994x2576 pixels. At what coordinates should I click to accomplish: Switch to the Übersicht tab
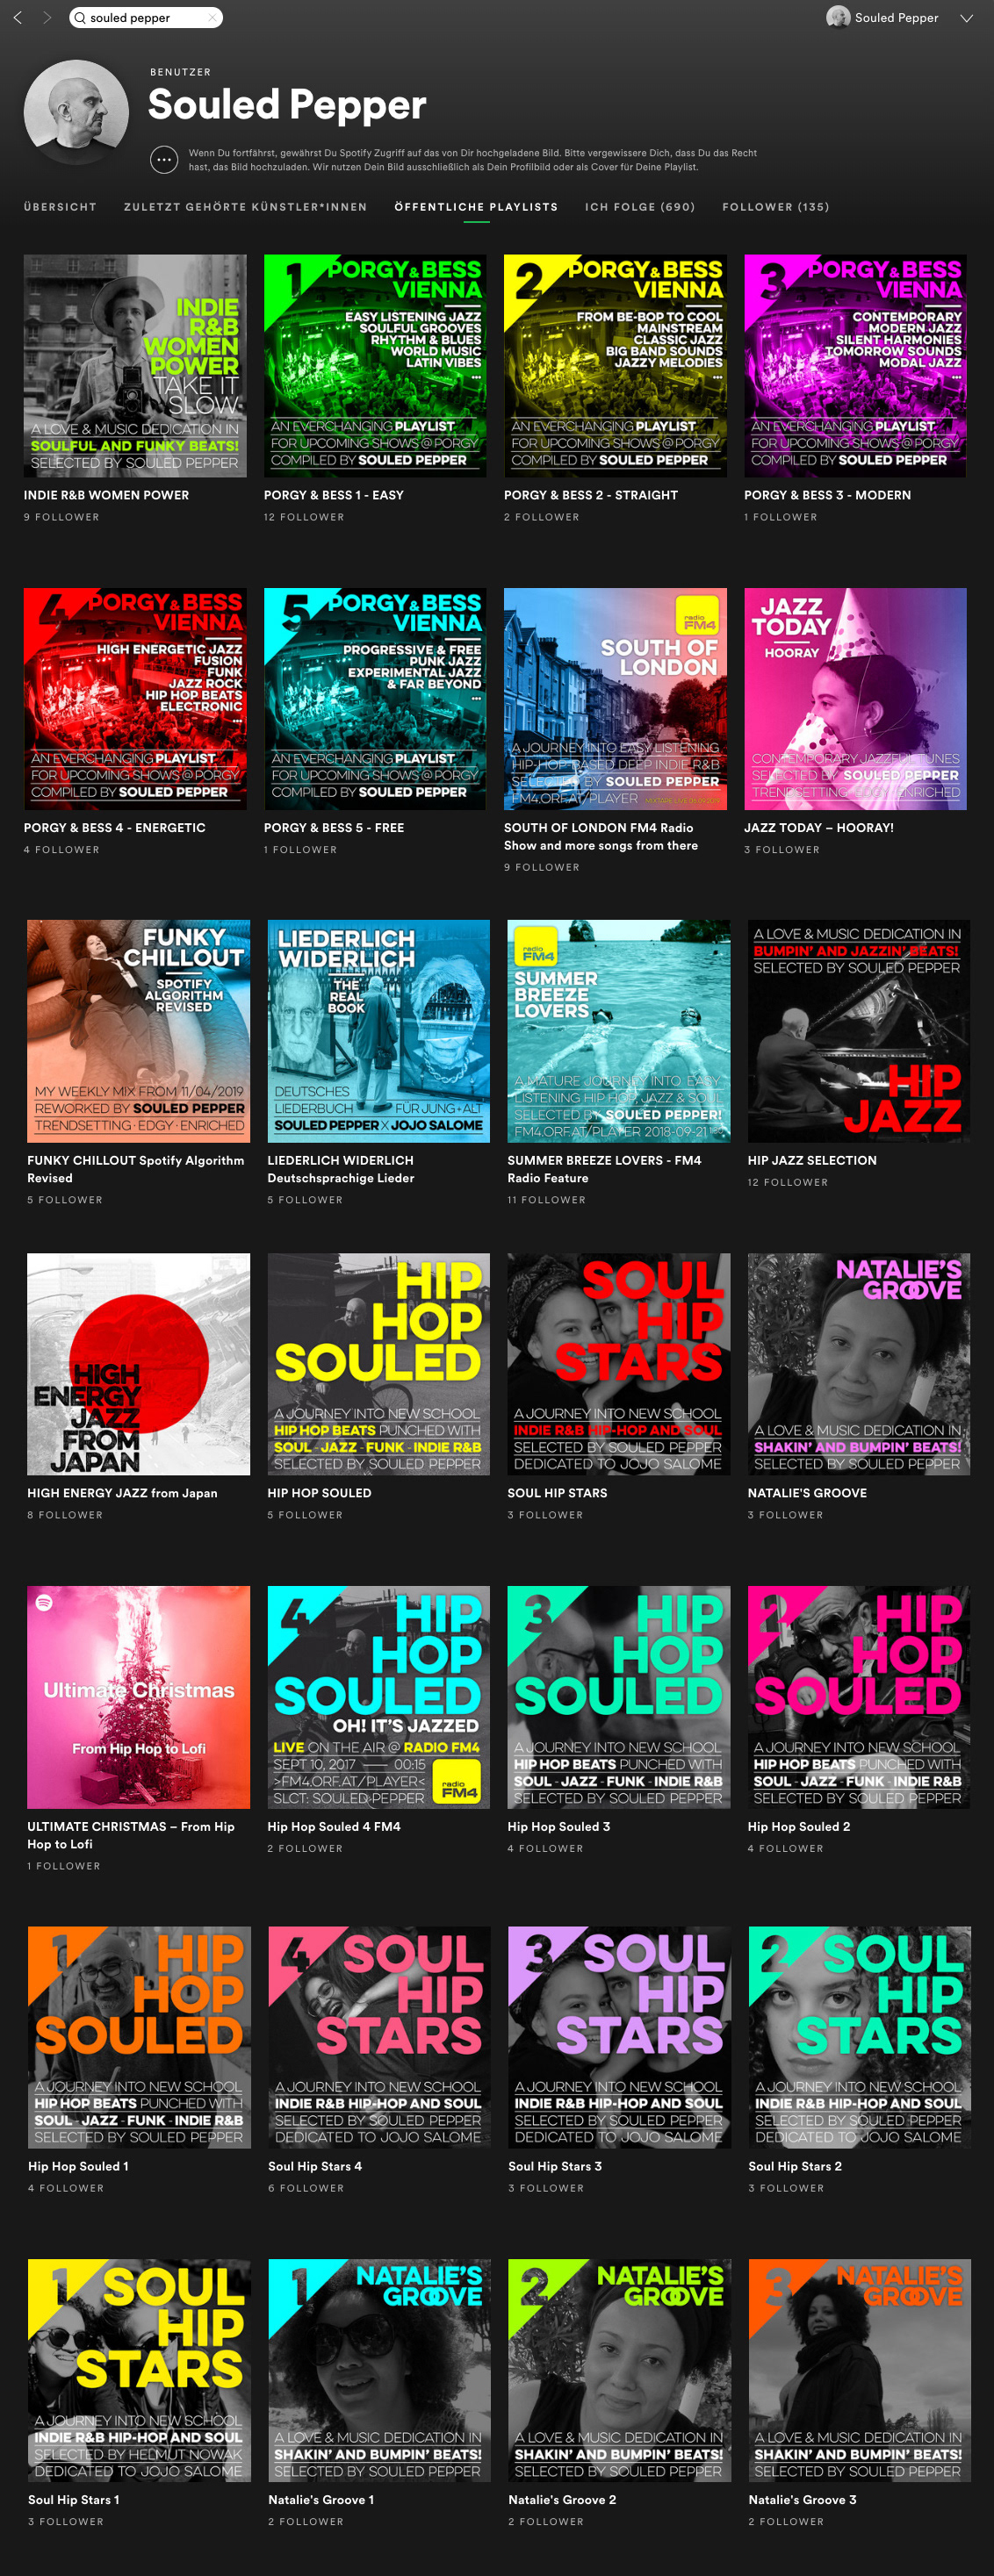click(61, 207)
